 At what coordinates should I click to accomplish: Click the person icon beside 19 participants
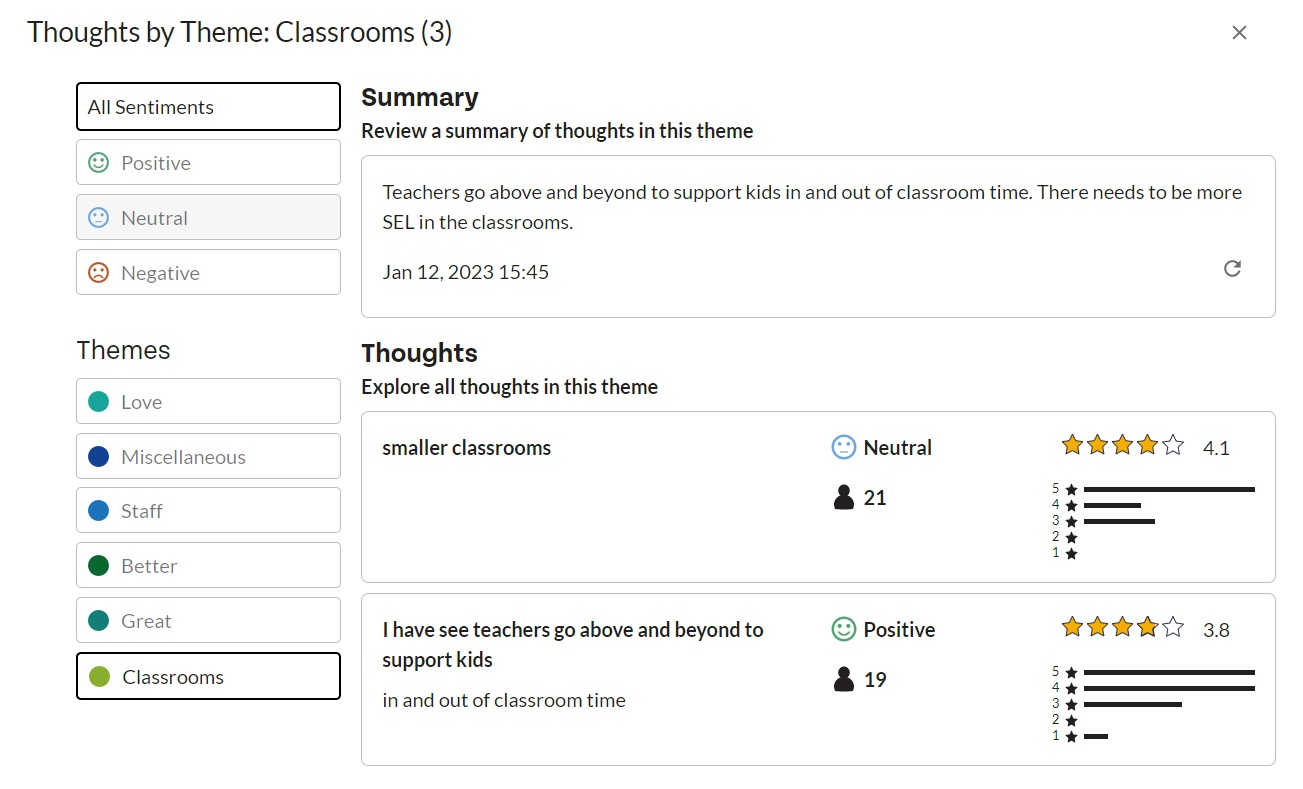pyautogui.click(x=844, y=679)
